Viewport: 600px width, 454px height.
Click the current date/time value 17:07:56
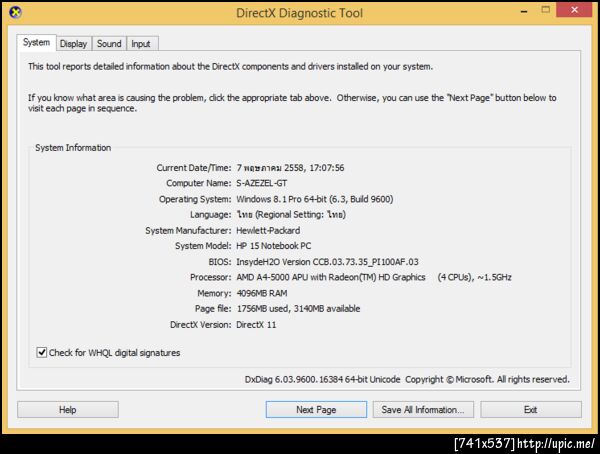tap(290, 168)
